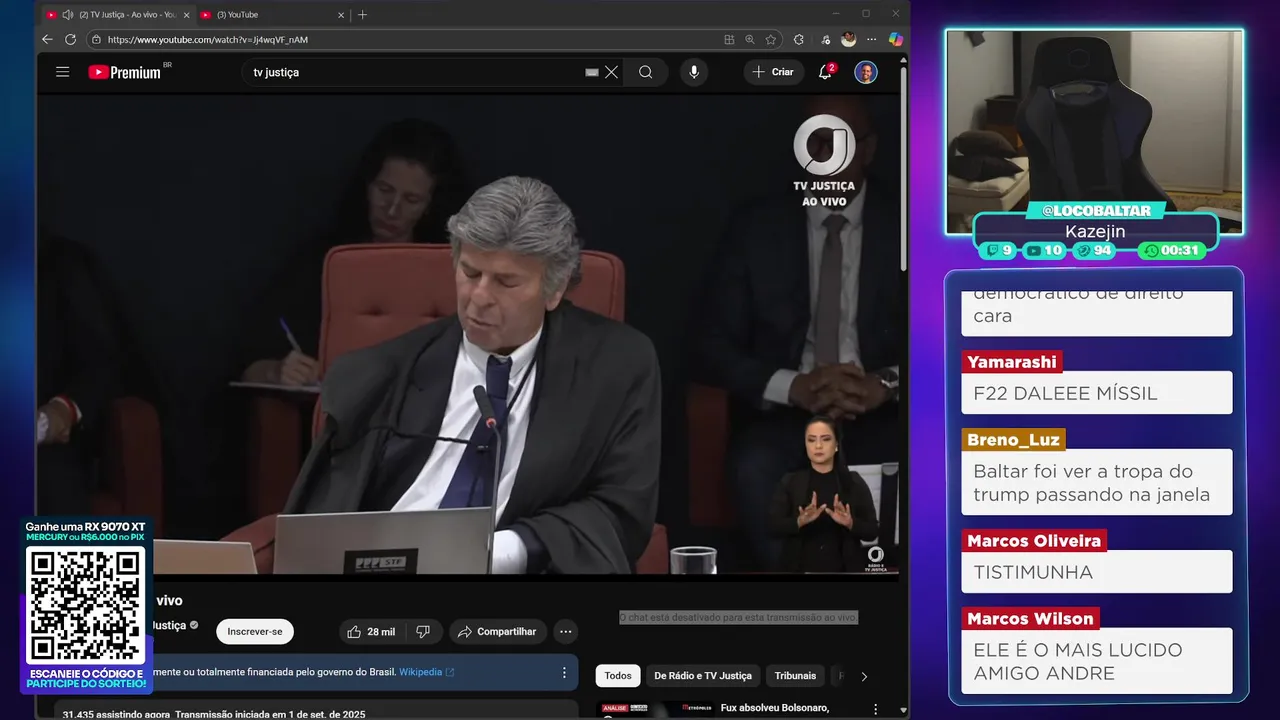Viewport: 1280px width, 720px height.
Task: Select the 'De Rádio e TV Justiça' chip
Action: pyautogui.click(x=703, y=676)
